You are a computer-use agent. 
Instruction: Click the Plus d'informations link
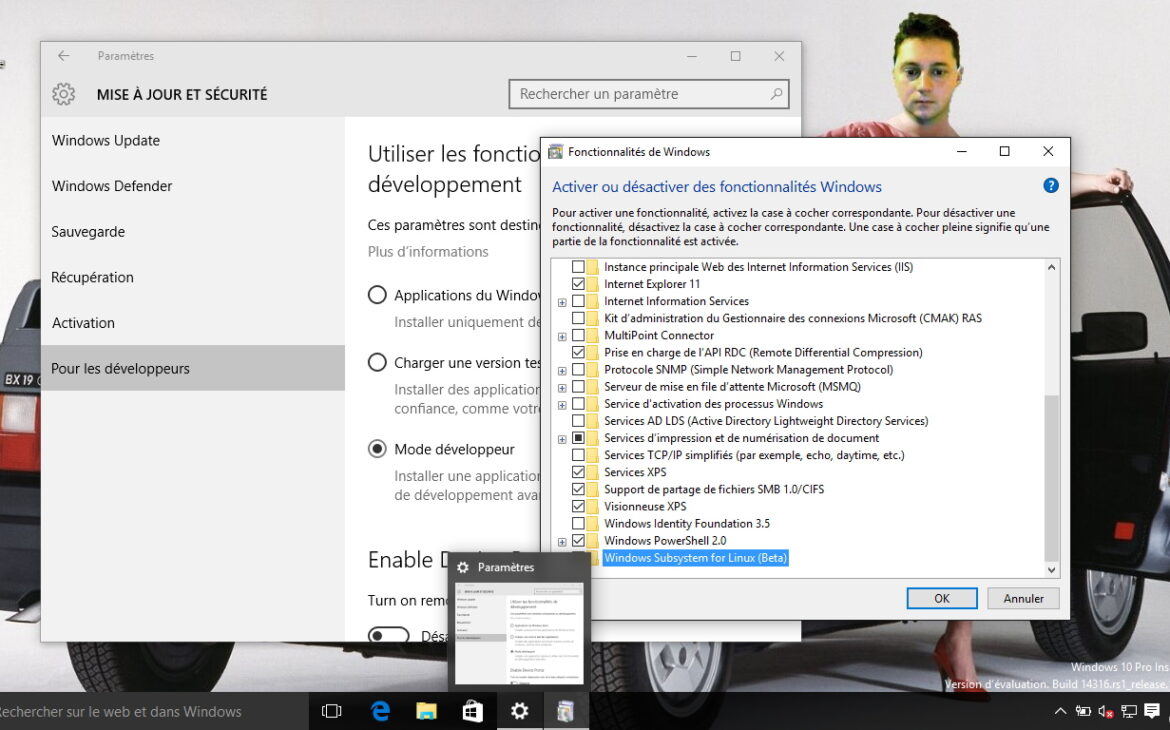point(428,252)
